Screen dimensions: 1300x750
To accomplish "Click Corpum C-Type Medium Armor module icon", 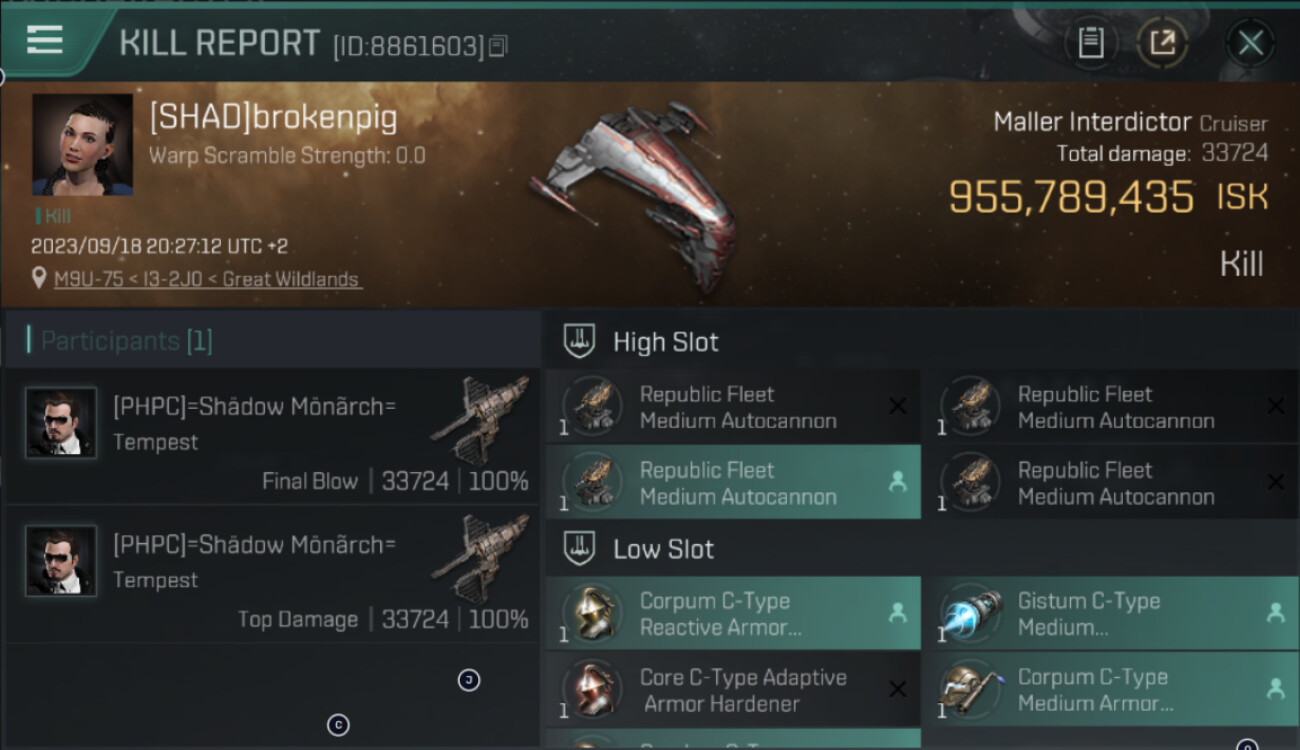I will point(971,690).
